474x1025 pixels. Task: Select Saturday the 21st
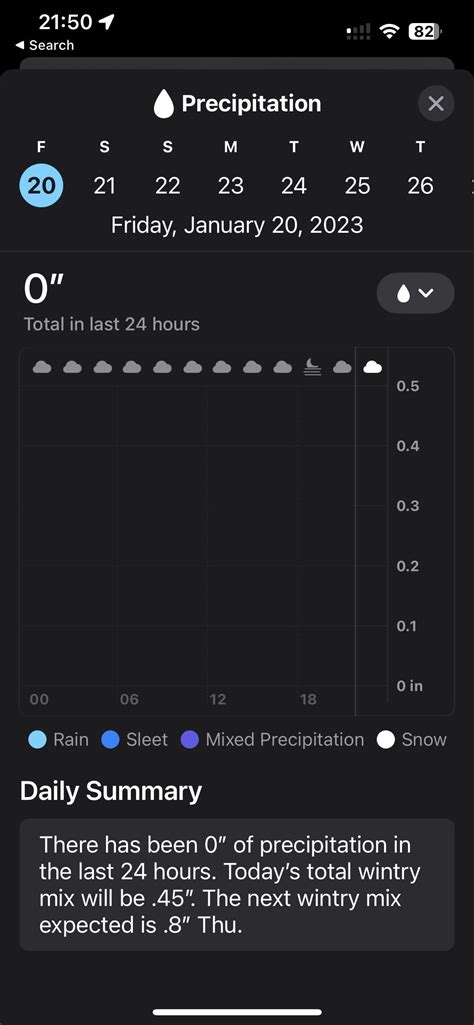[105, 186]
